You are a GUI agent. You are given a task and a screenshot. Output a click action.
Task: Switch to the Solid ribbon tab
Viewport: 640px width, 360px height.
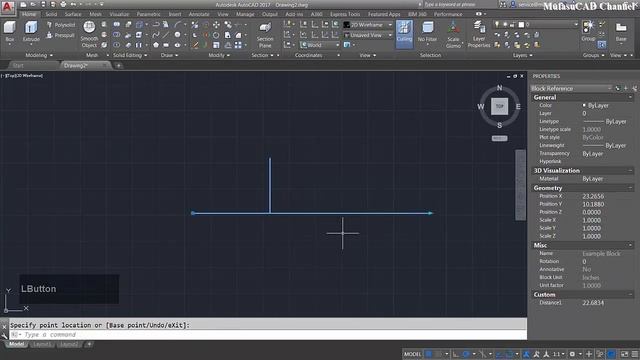pos(51,14)
